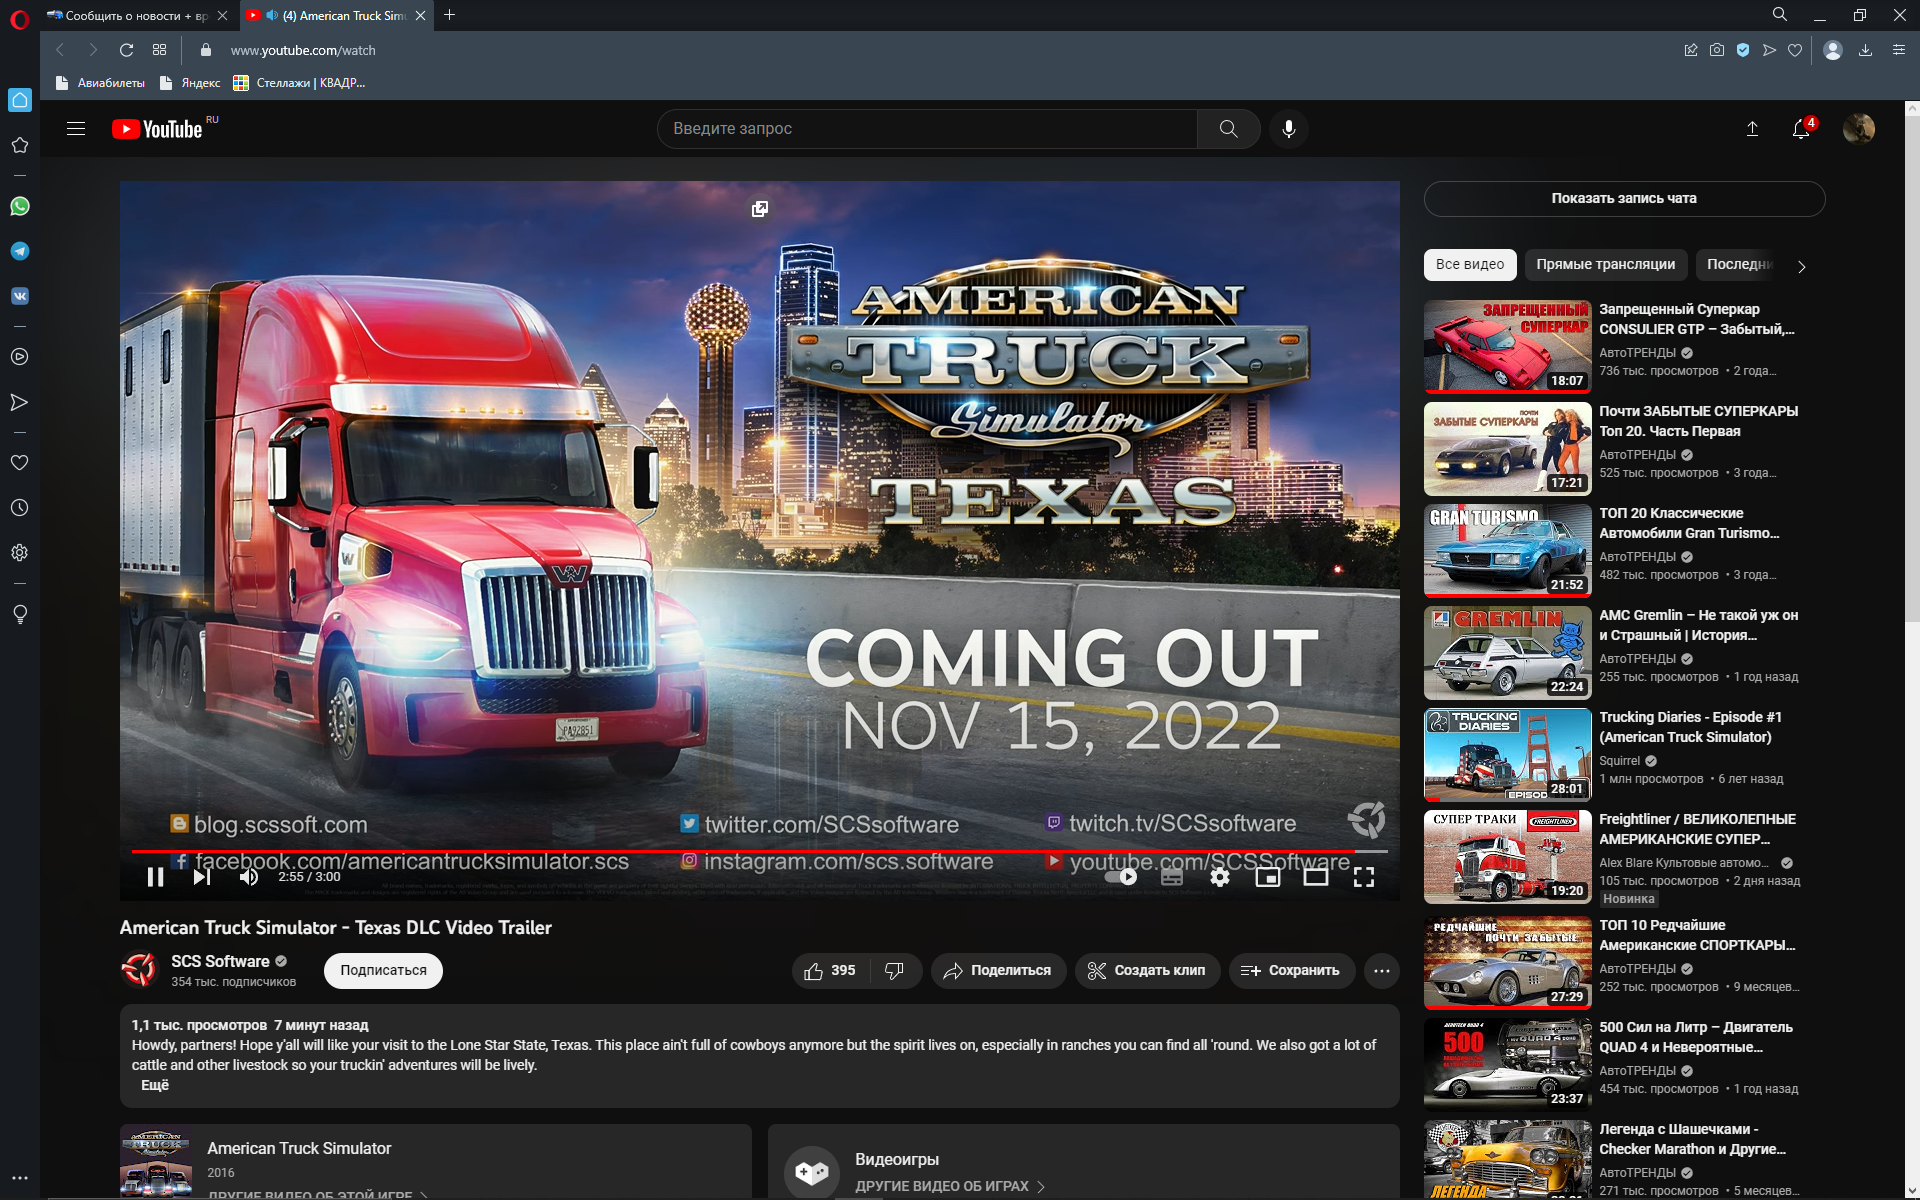Pause the video playback
This screenshot has height=1200, width=1920.
[156, 877]
